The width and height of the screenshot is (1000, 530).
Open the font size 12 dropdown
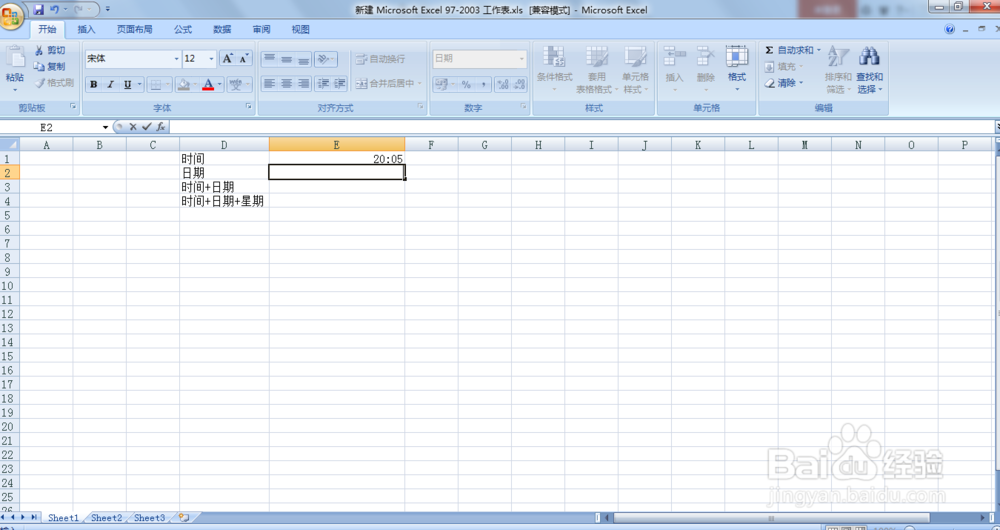(x=212, y=59)
